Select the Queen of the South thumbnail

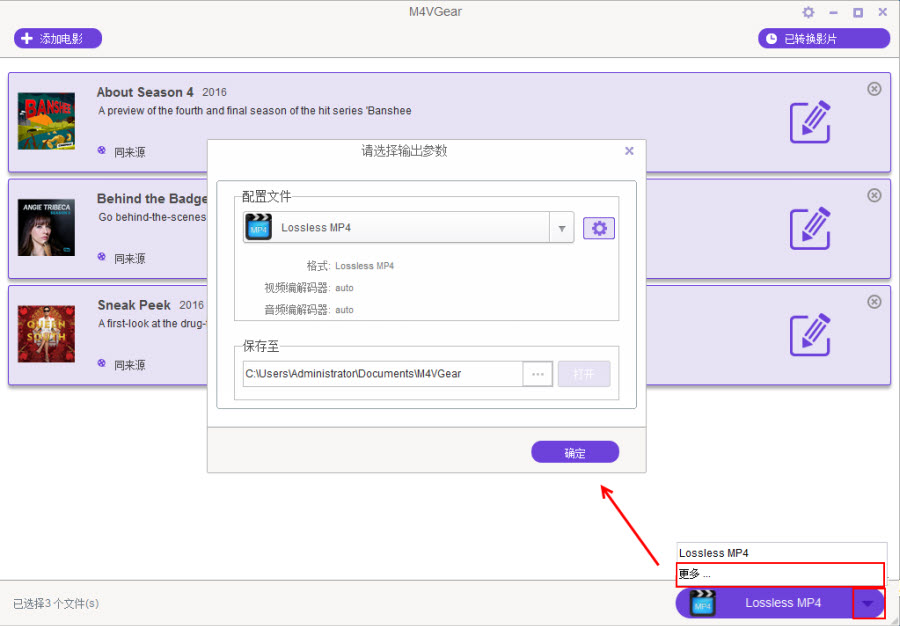[46, 334]
